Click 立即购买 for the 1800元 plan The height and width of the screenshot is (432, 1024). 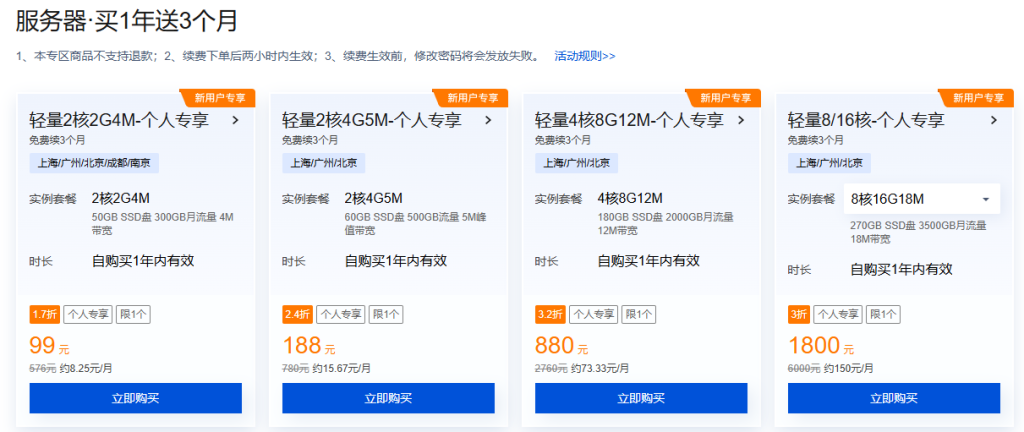pos(894,398)
